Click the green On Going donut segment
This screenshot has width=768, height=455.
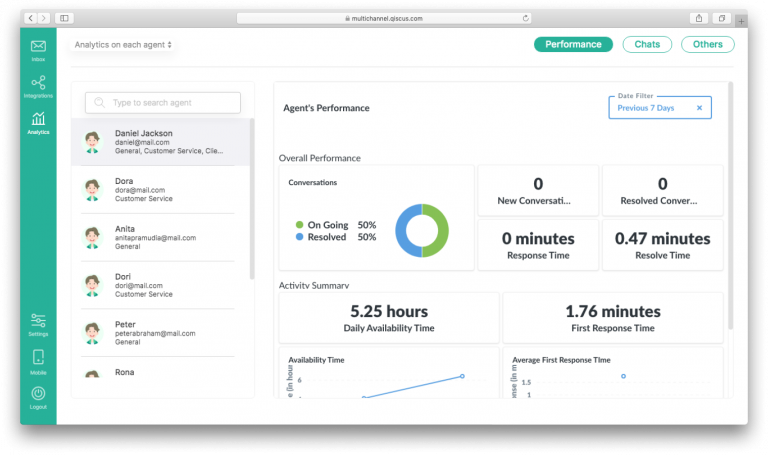coord(435,230)
